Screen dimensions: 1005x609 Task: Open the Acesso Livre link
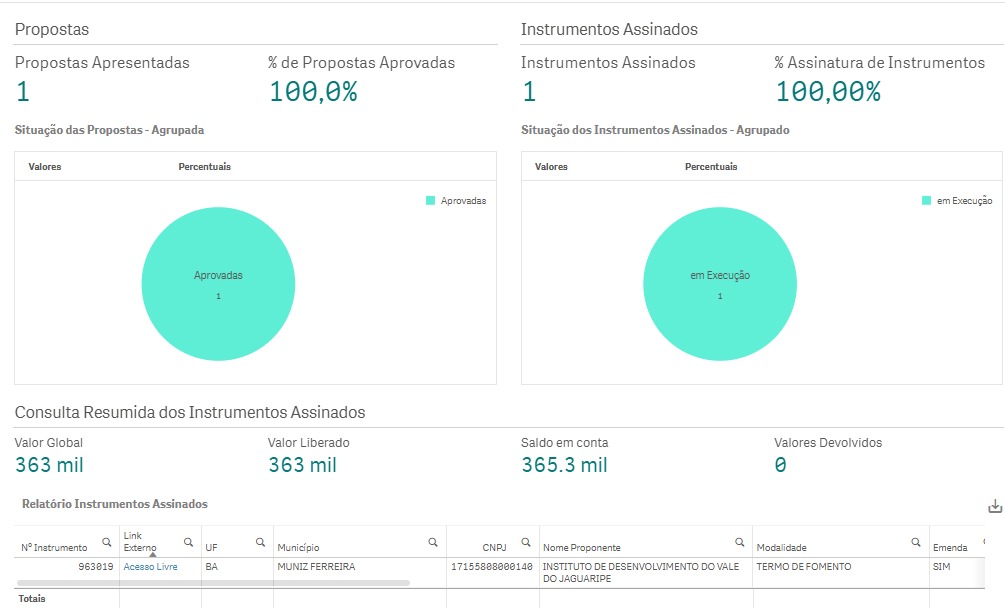[150, 567]
